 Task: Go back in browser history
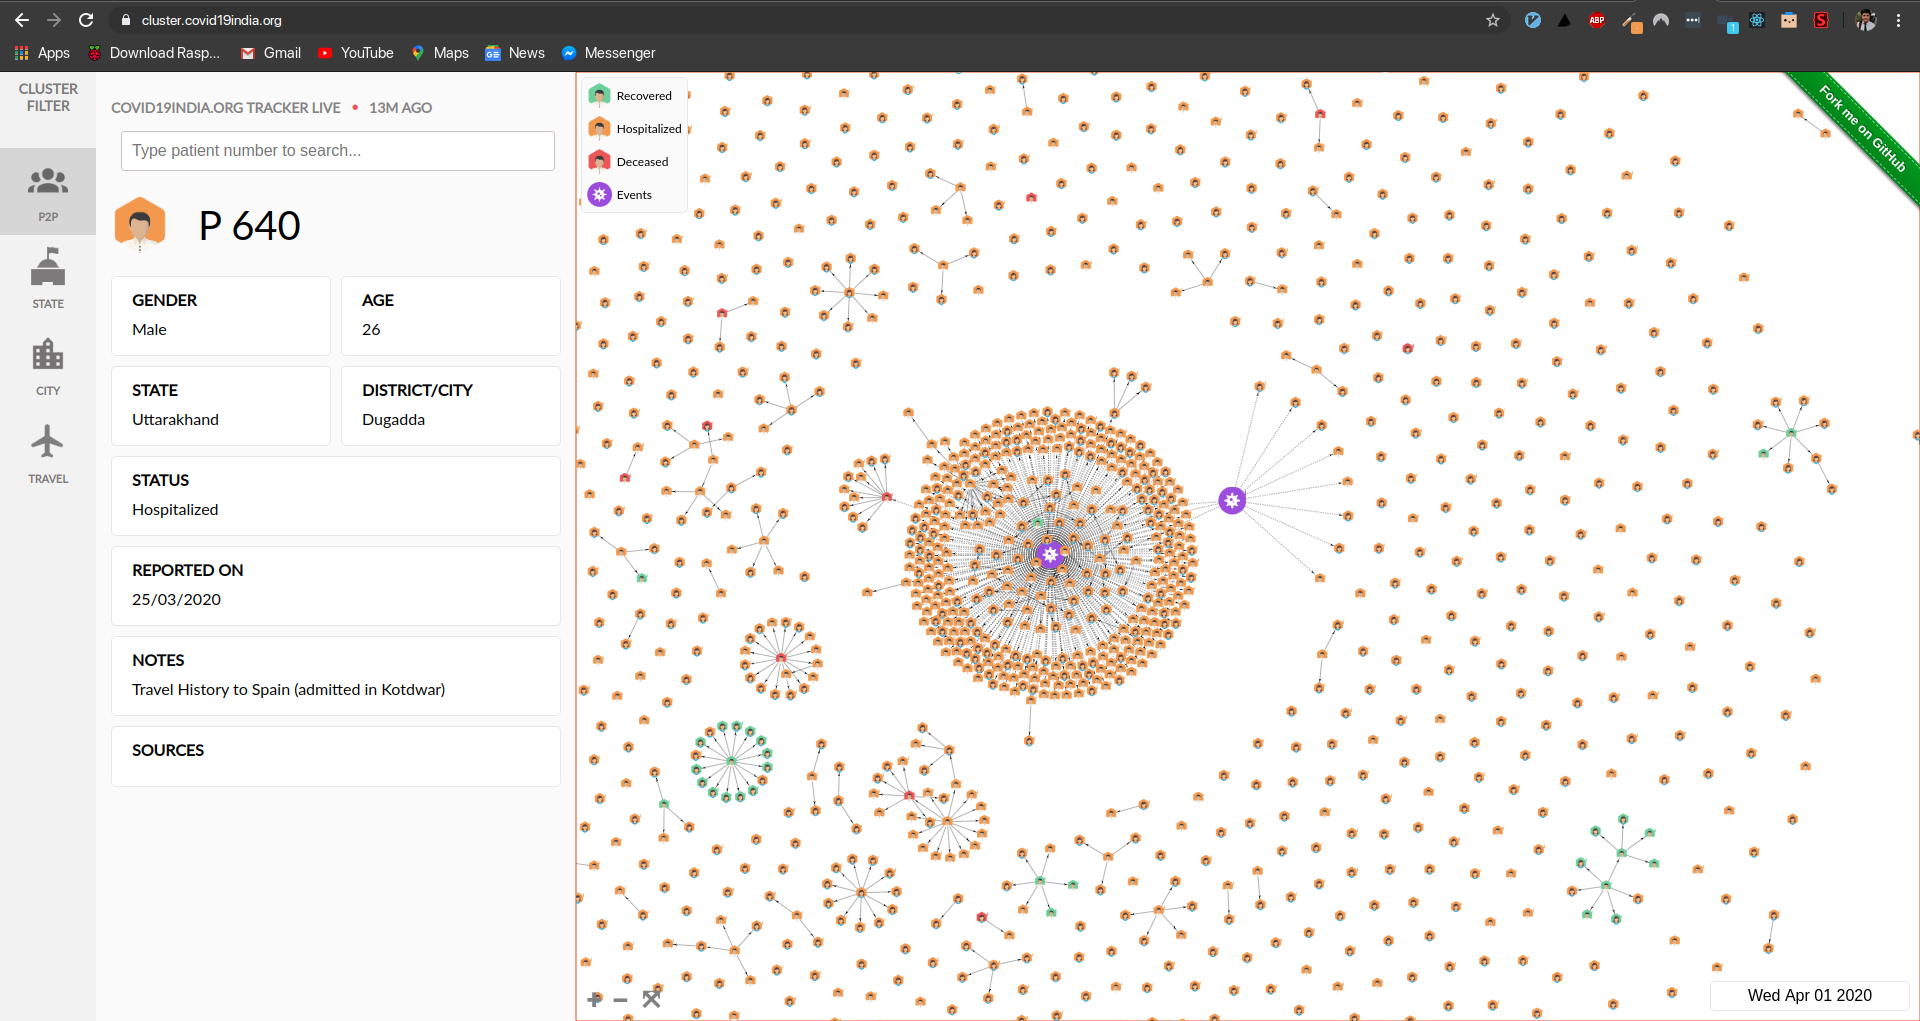tap(22, 20)
